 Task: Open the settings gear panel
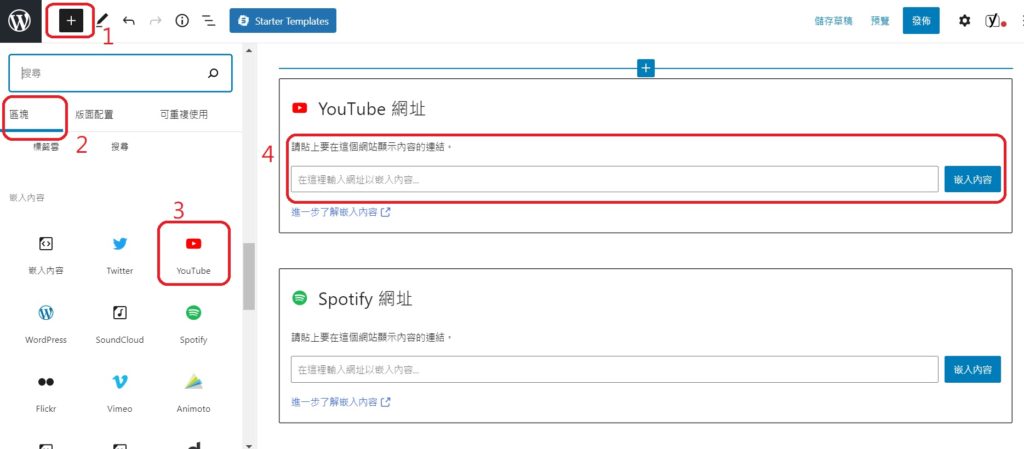(x=965, y=21)
